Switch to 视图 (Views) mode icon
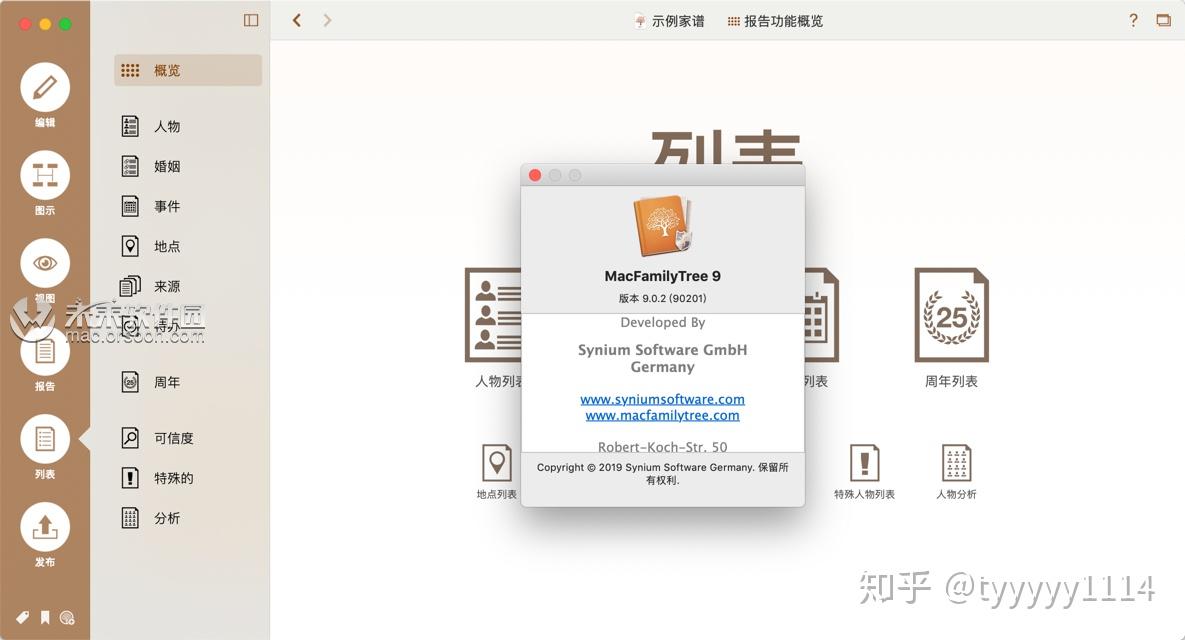 point(44,263)
